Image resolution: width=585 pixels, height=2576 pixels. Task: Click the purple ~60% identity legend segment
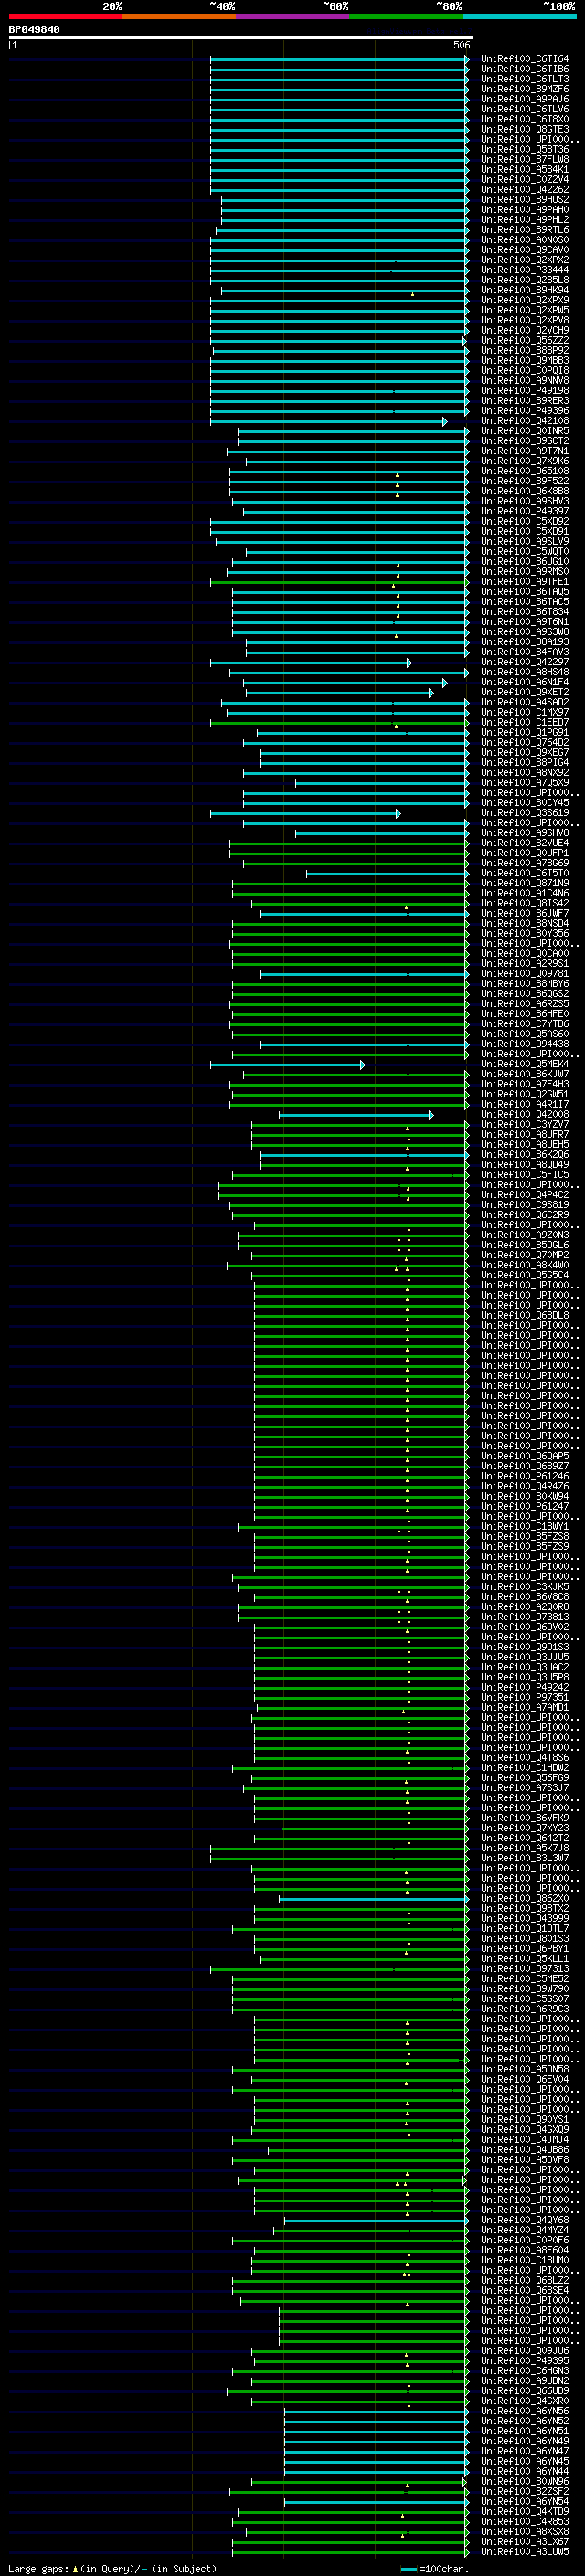(x=293, y=16)
